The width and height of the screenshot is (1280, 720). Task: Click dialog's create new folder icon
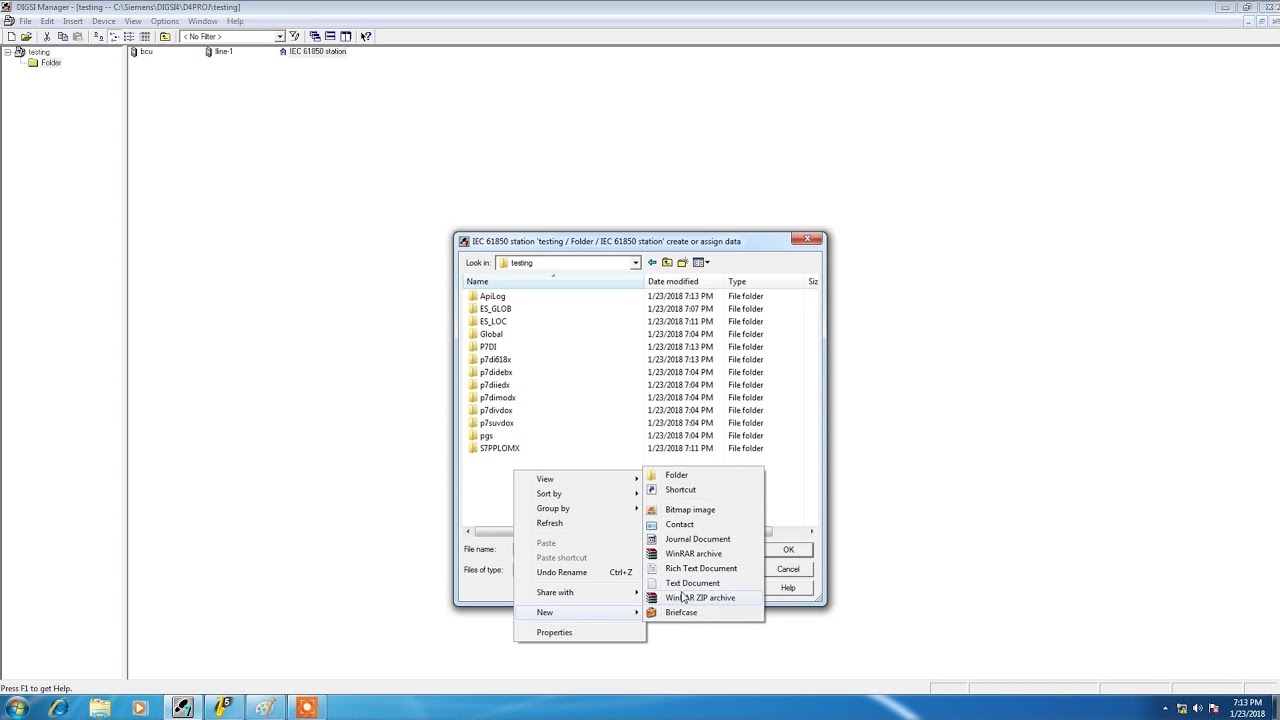(x=682, y=263)
